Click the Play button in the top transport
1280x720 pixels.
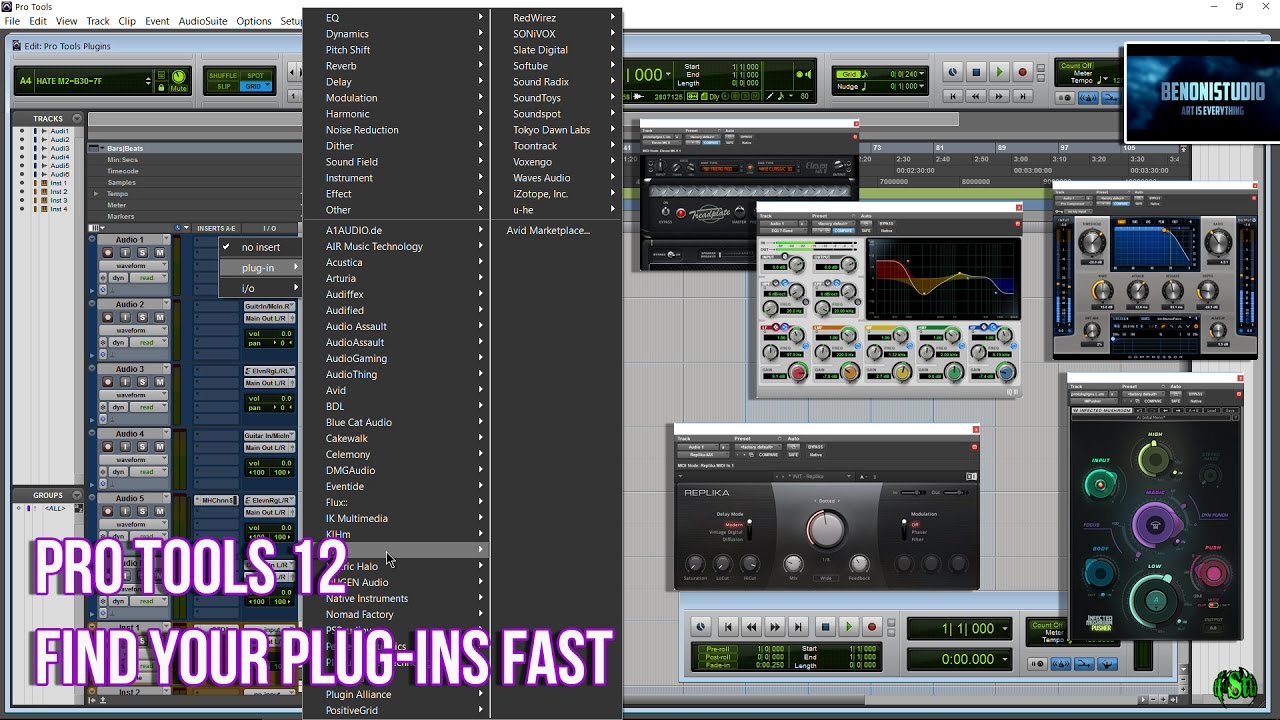tap(999, 72)
